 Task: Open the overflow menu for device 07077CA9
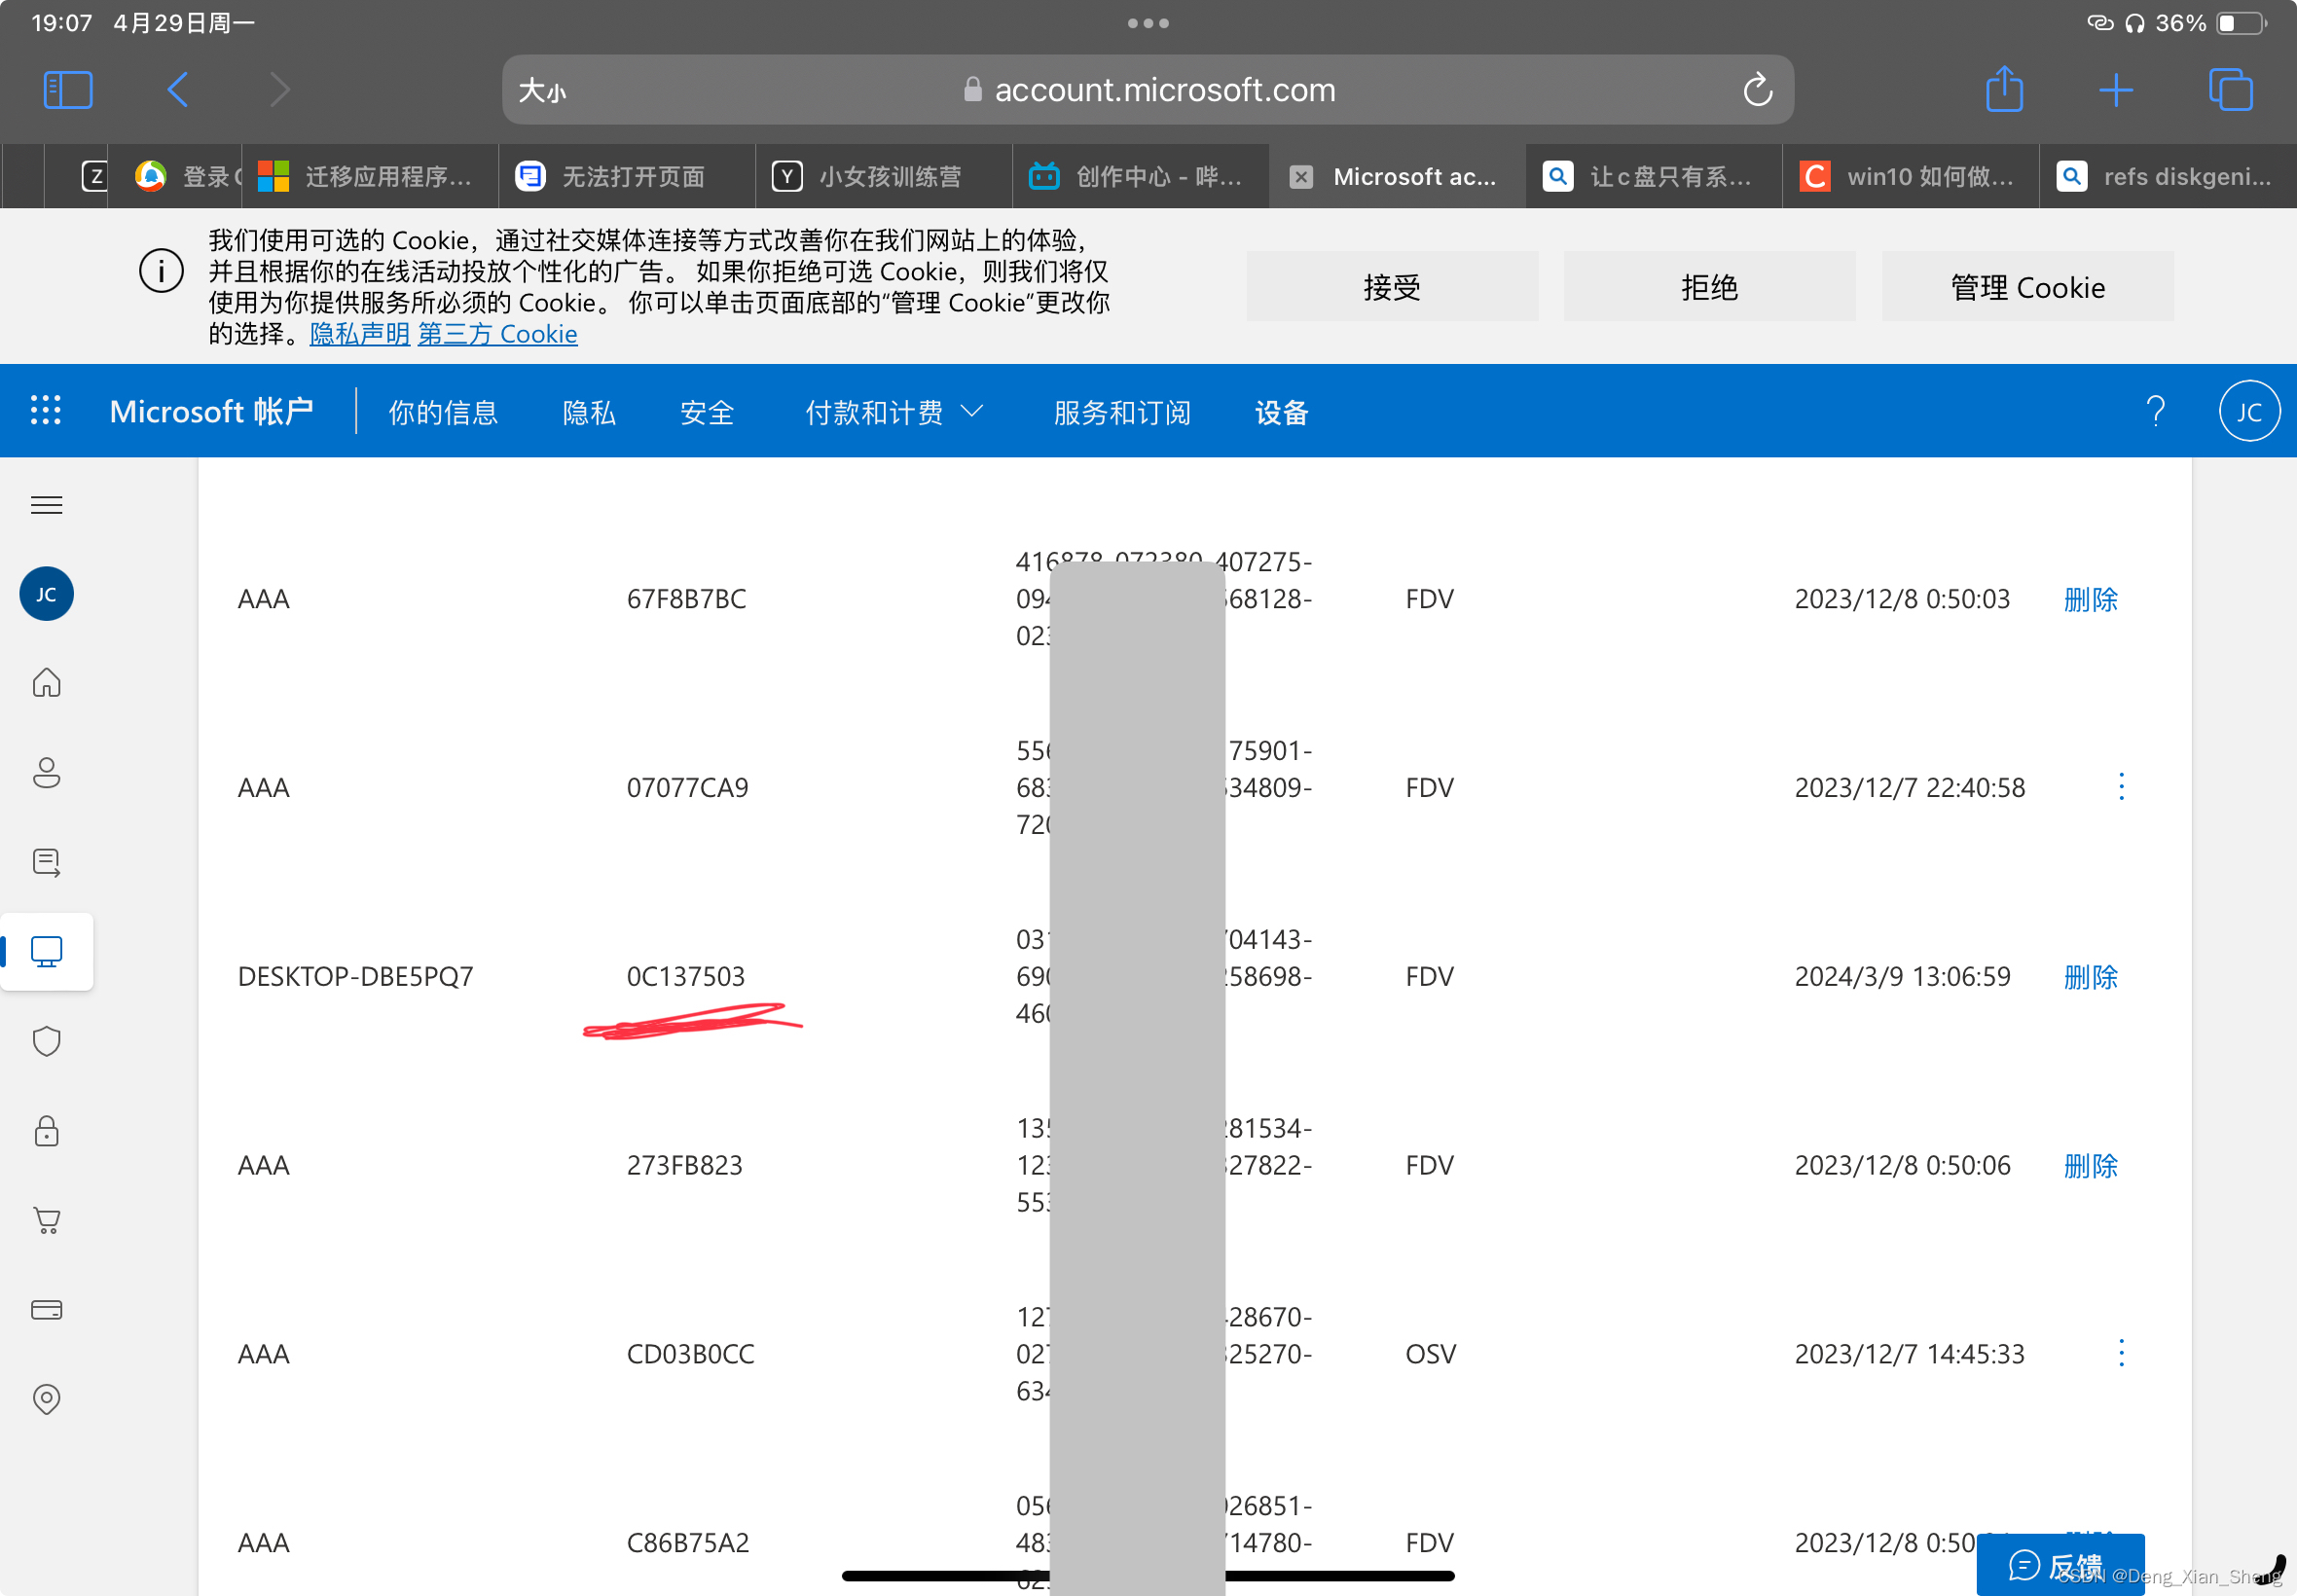tap(2122, 787)
